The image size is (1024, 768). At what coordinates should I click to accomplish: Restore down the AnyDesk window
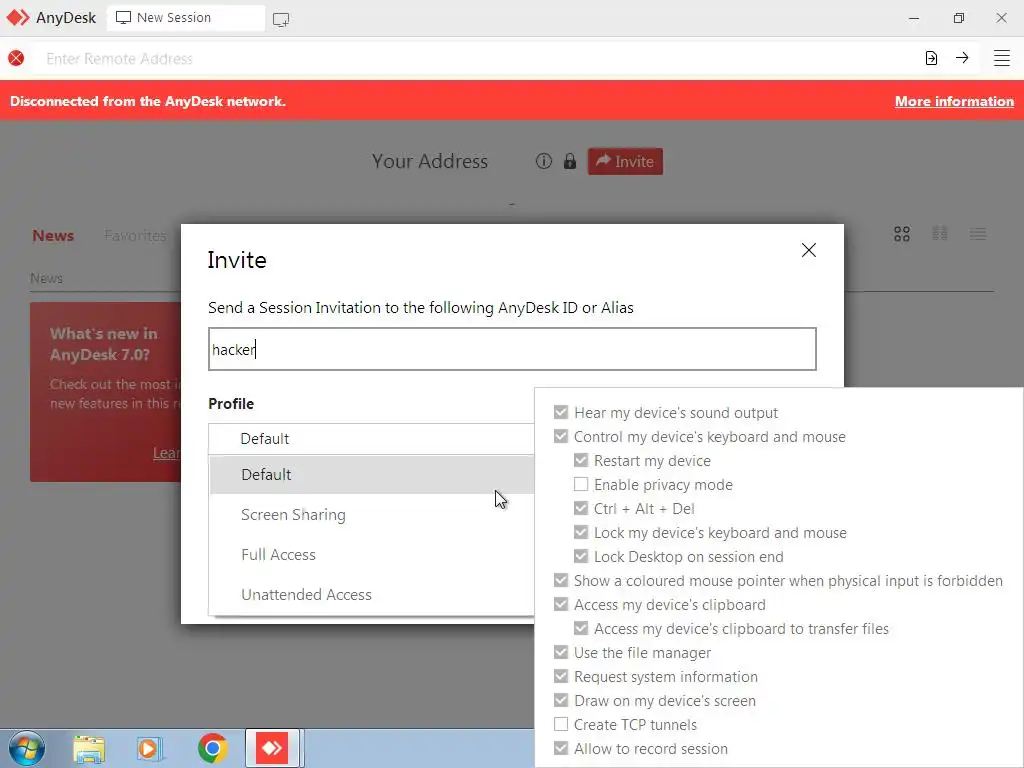[x=958, y=18]
